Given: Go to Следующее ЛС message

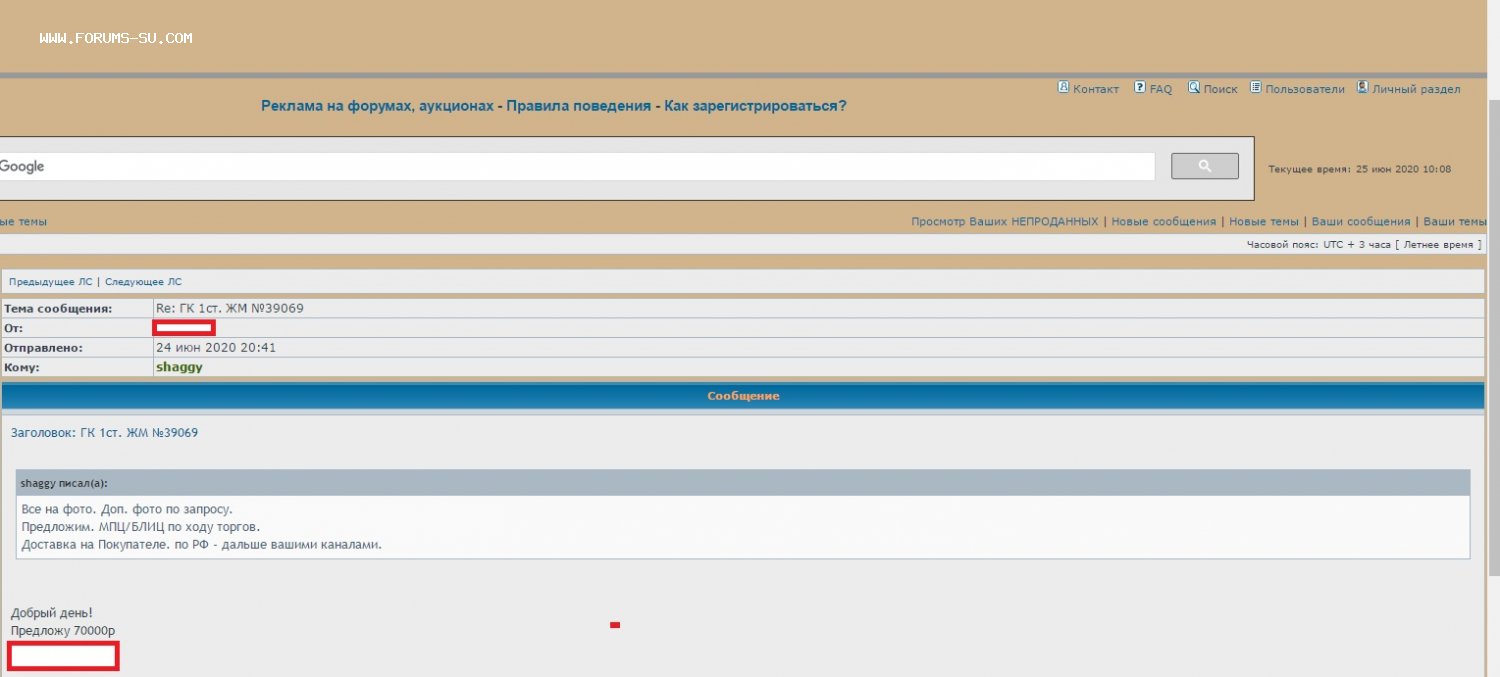Looking at the screenshot, I should point(143,282).
